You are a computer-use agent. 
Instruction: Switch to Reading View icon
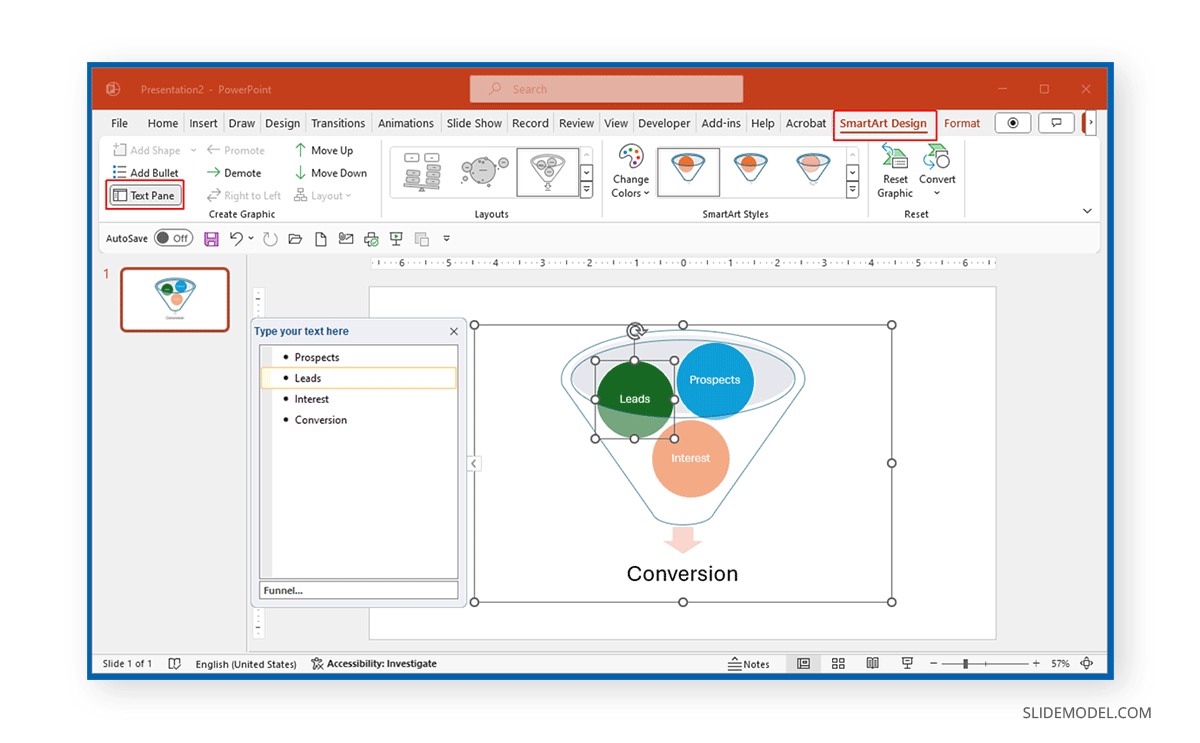(x=872, y=664)
